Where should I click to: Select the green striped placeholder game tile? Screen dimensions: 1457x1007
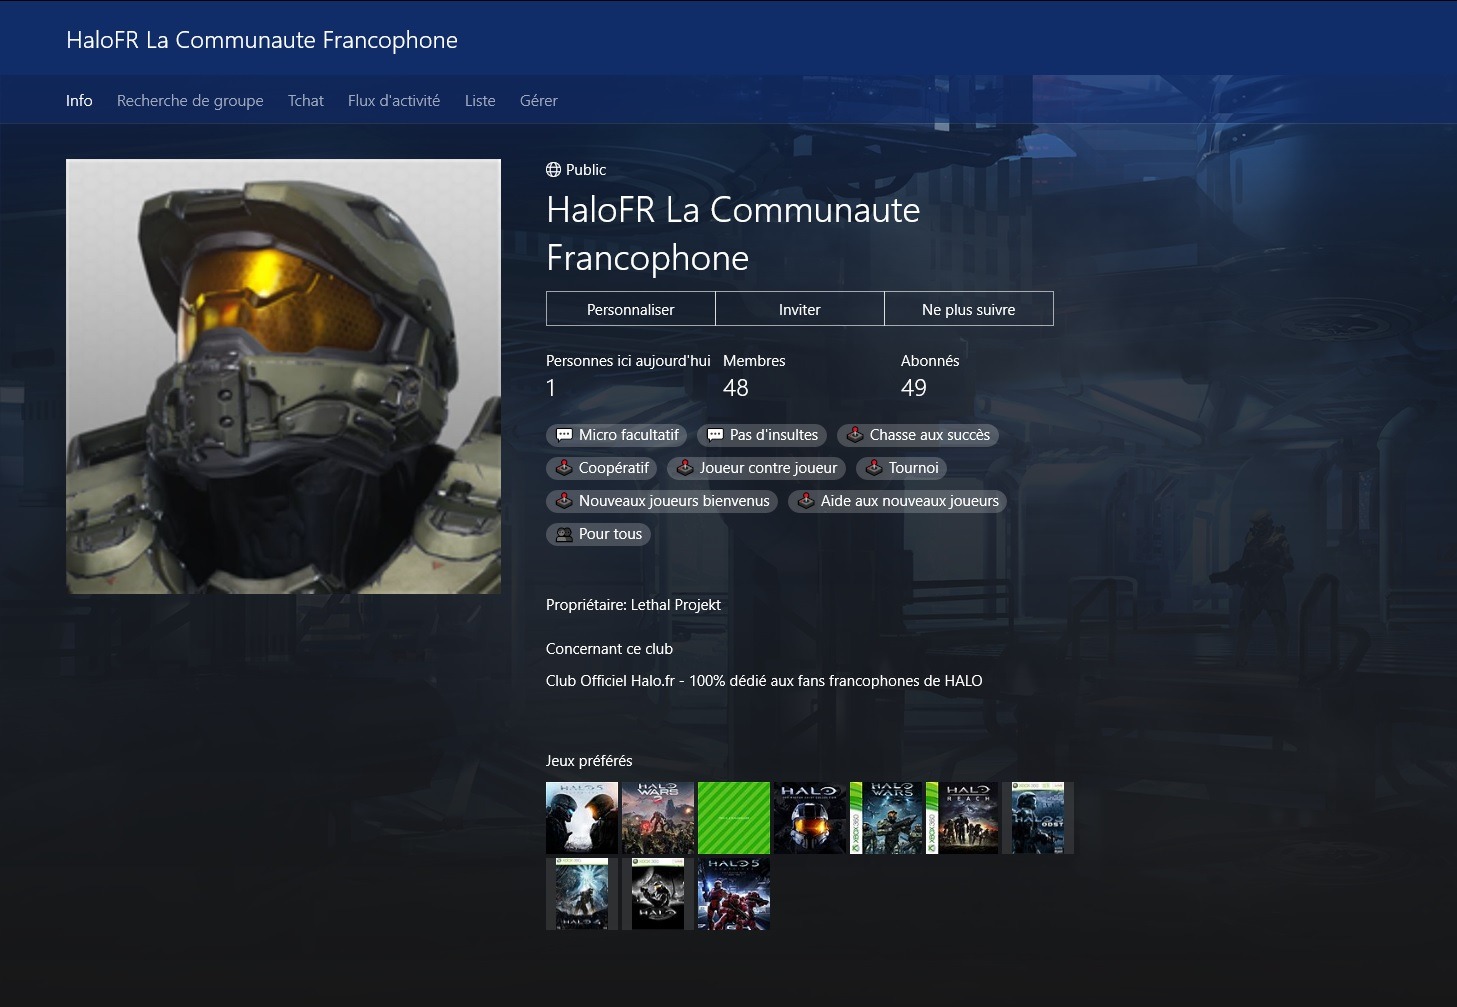(733, 818)
